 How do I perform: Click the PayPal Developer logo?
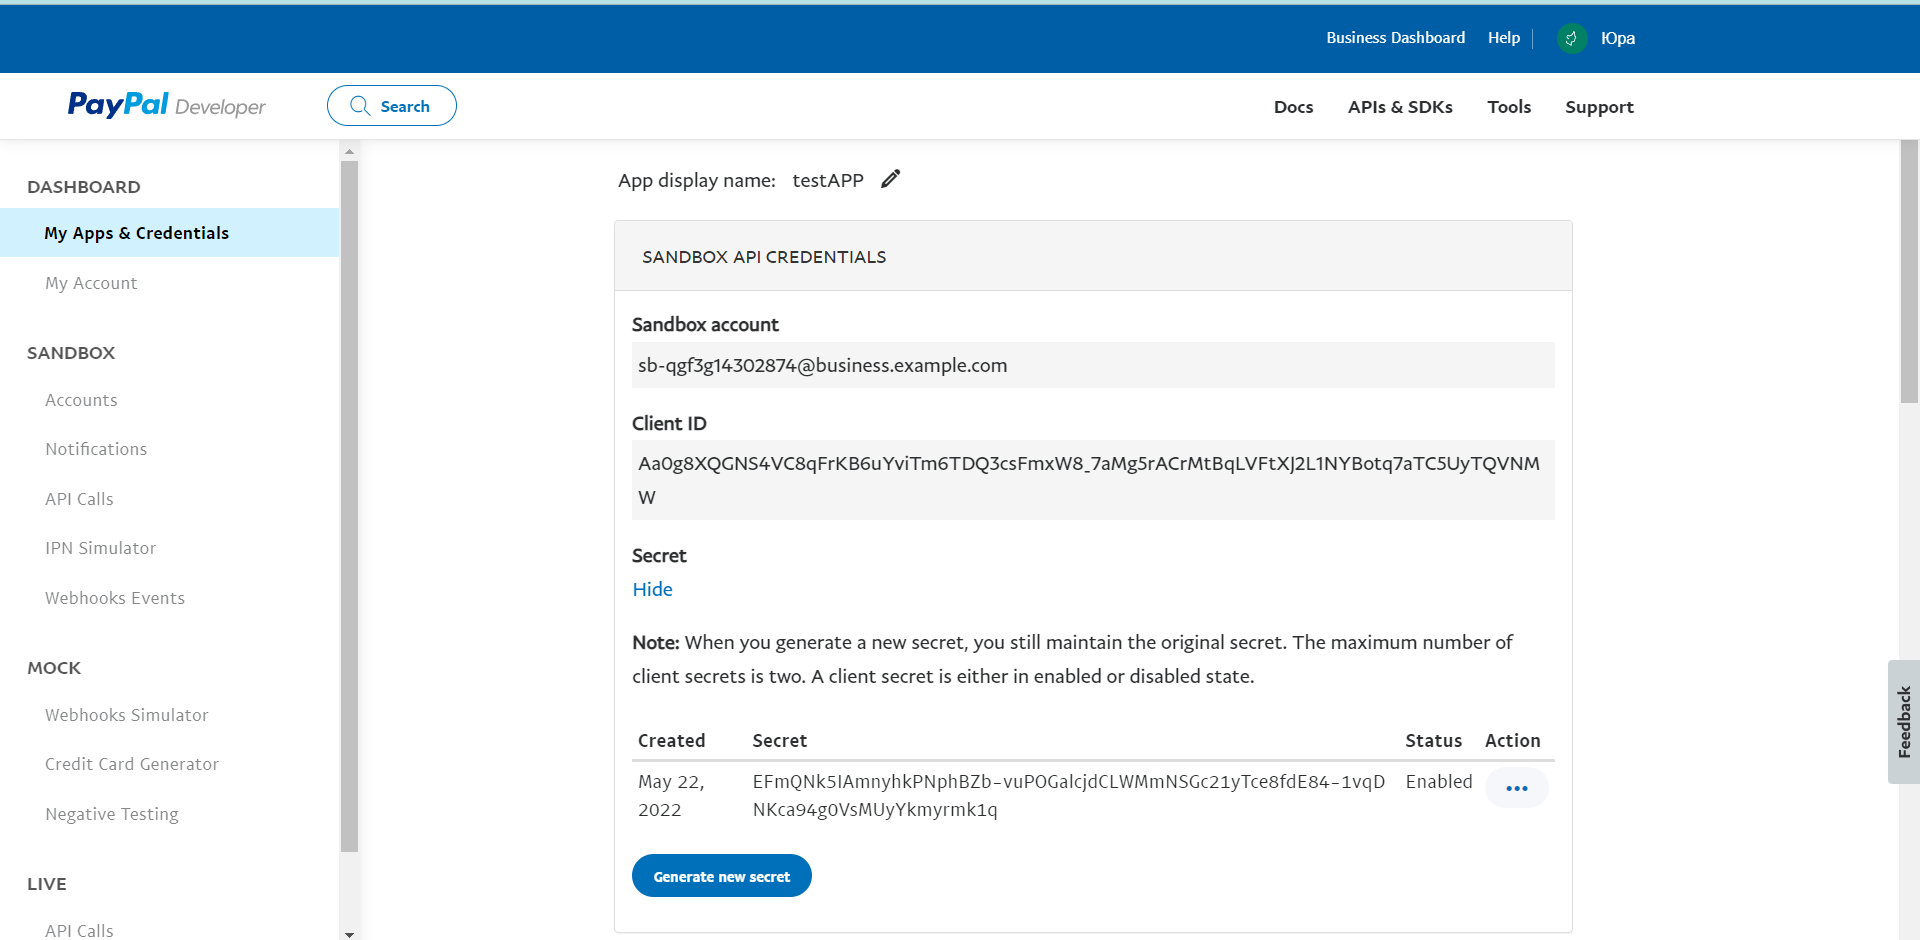(166, 105)
